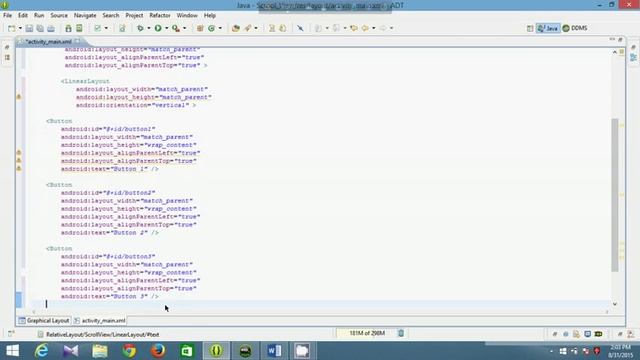Switch to the activity_main.xml source tab

click(100, 320)
